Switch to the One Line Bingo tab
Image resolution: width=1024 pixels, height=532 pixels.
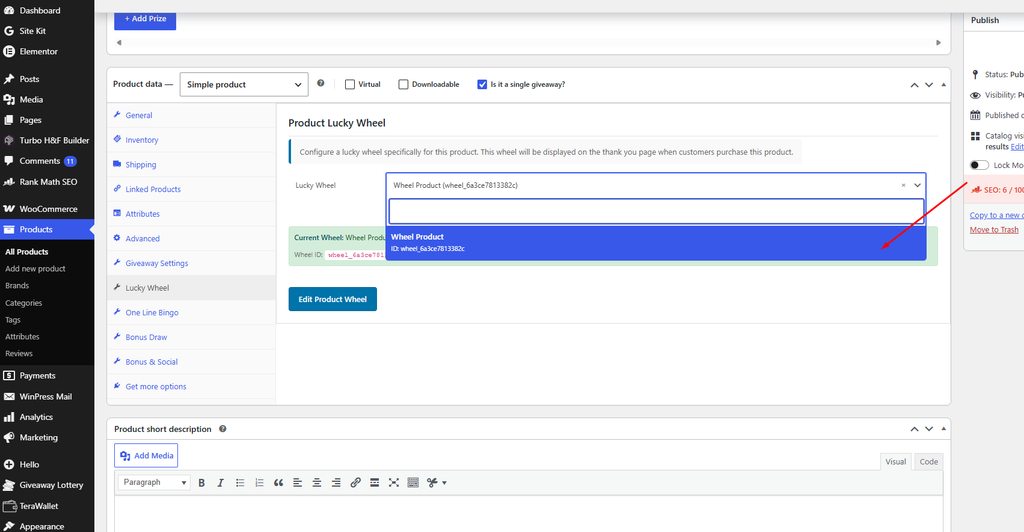[152, 313]
